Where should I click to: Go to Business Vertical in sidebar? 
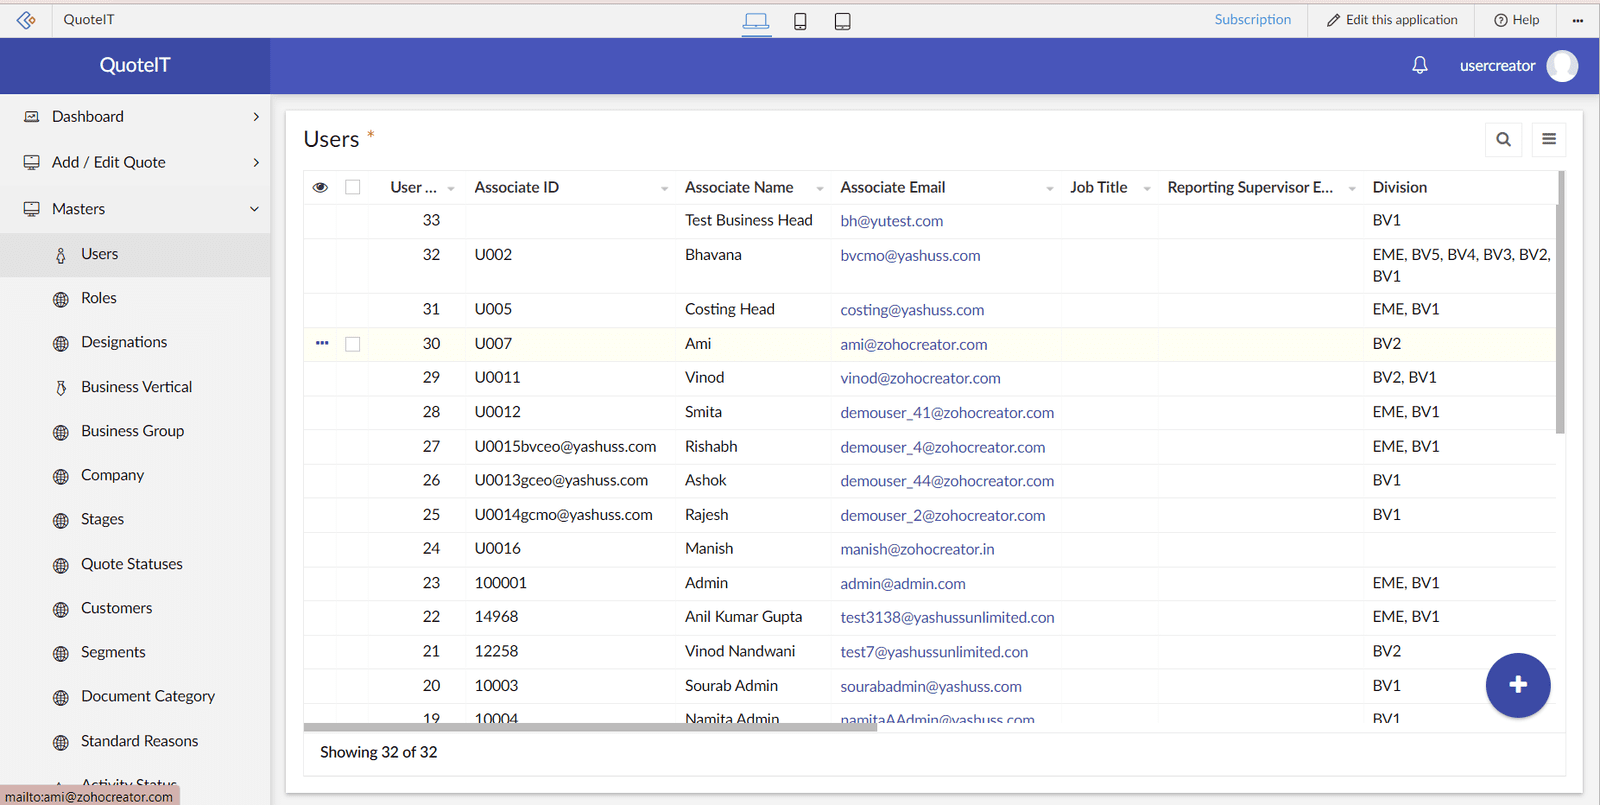pyautogui.click(x=136, y=387)
